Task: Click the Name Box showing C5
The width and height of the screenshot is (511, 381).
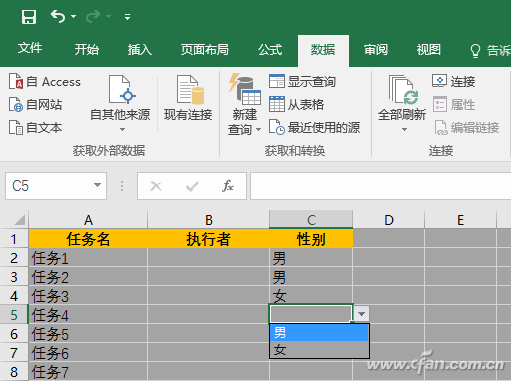Action: pyautogui.click(x=48, y=186)
